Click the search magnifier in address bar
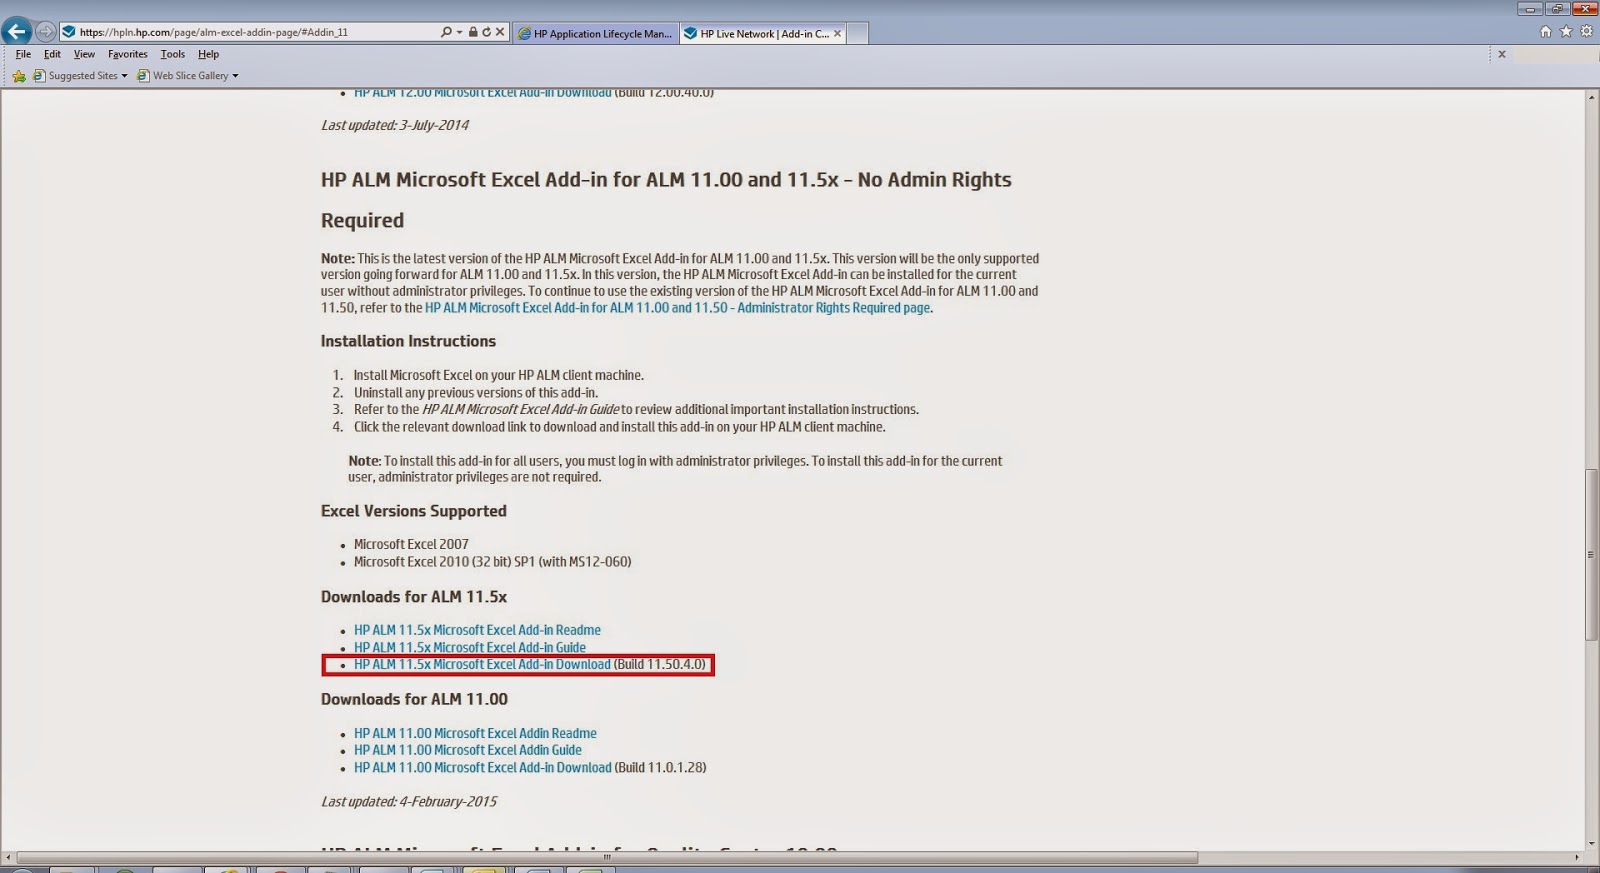The height and width of the screenshot is (873, 1600). click(446, 32)
